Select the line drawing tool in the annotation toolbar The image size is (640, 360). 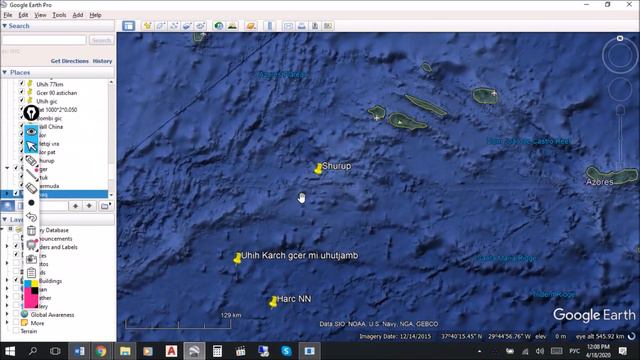click(31, 174)
